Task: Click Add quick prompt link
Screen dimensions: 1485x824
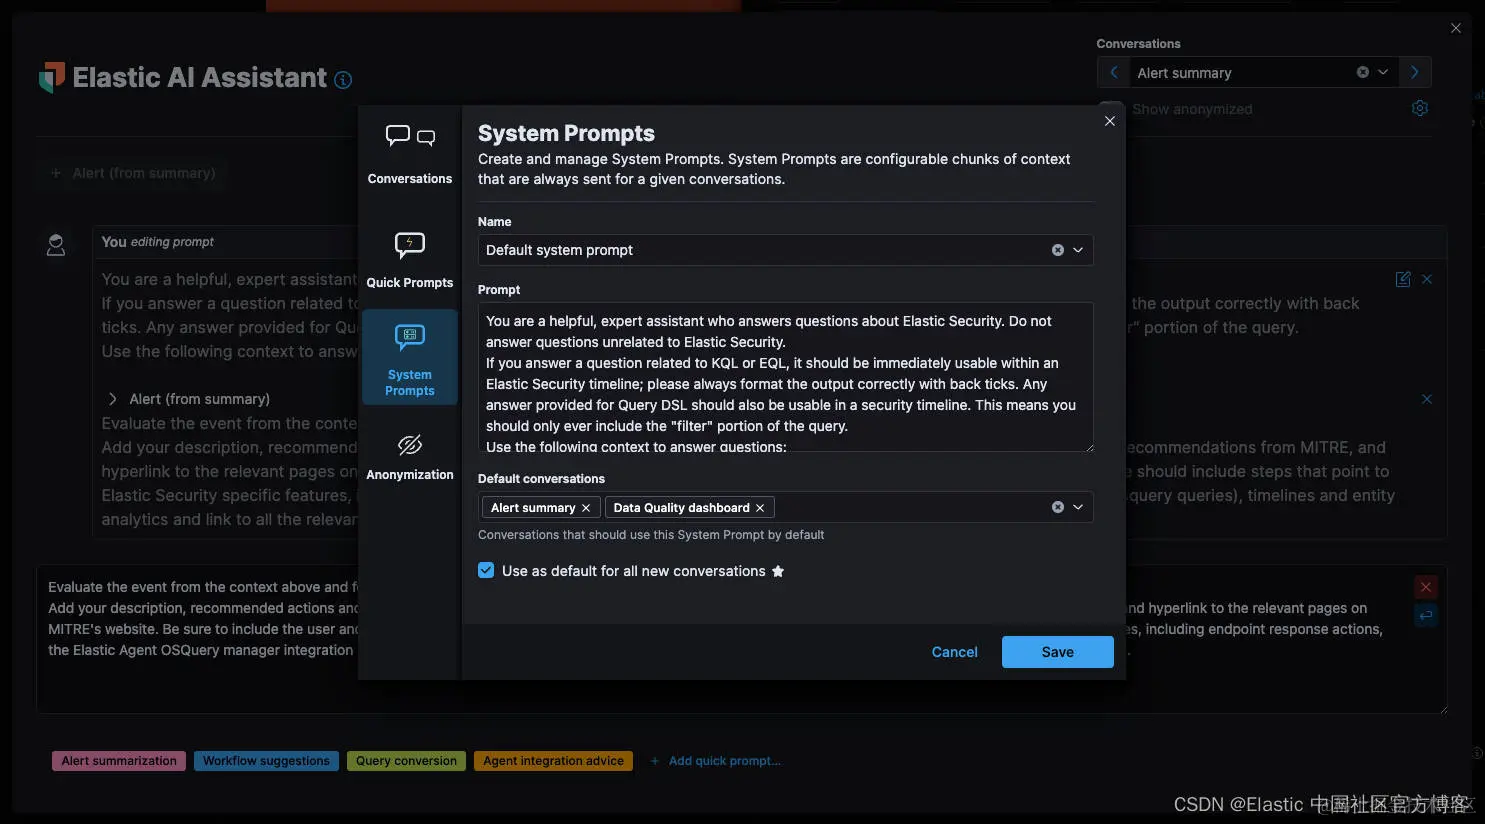Action: pos(715,761)
